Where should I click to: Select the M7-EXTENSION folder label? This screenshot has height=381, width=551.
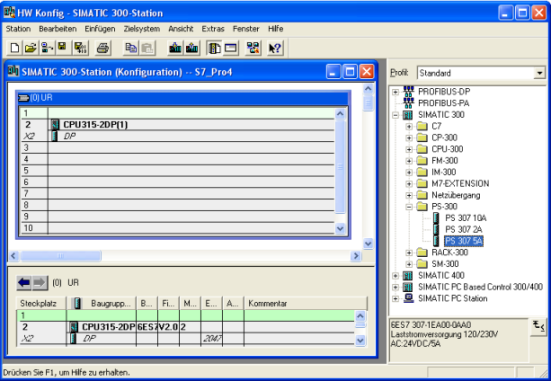click(x=460, y=183)
